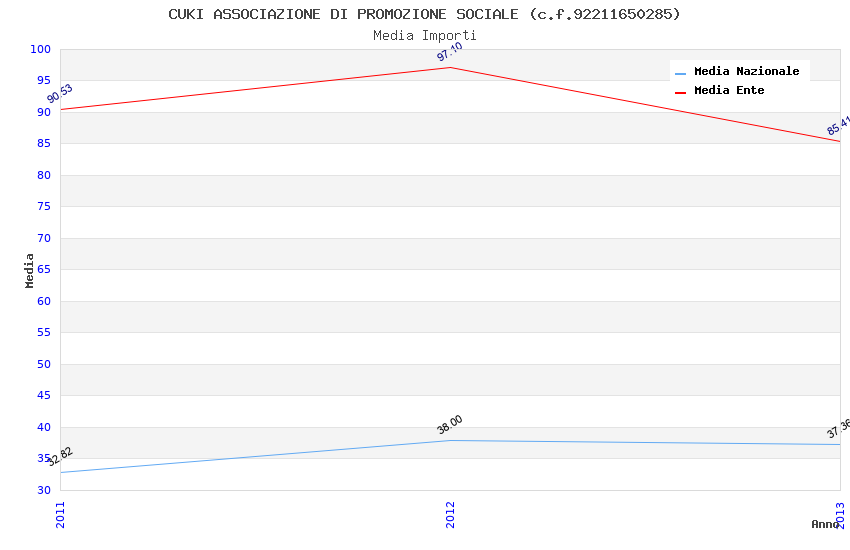The height and width of the screenshot is (550, 850).
Task: Click the 60 y-axis tick label
Action: 43,301
